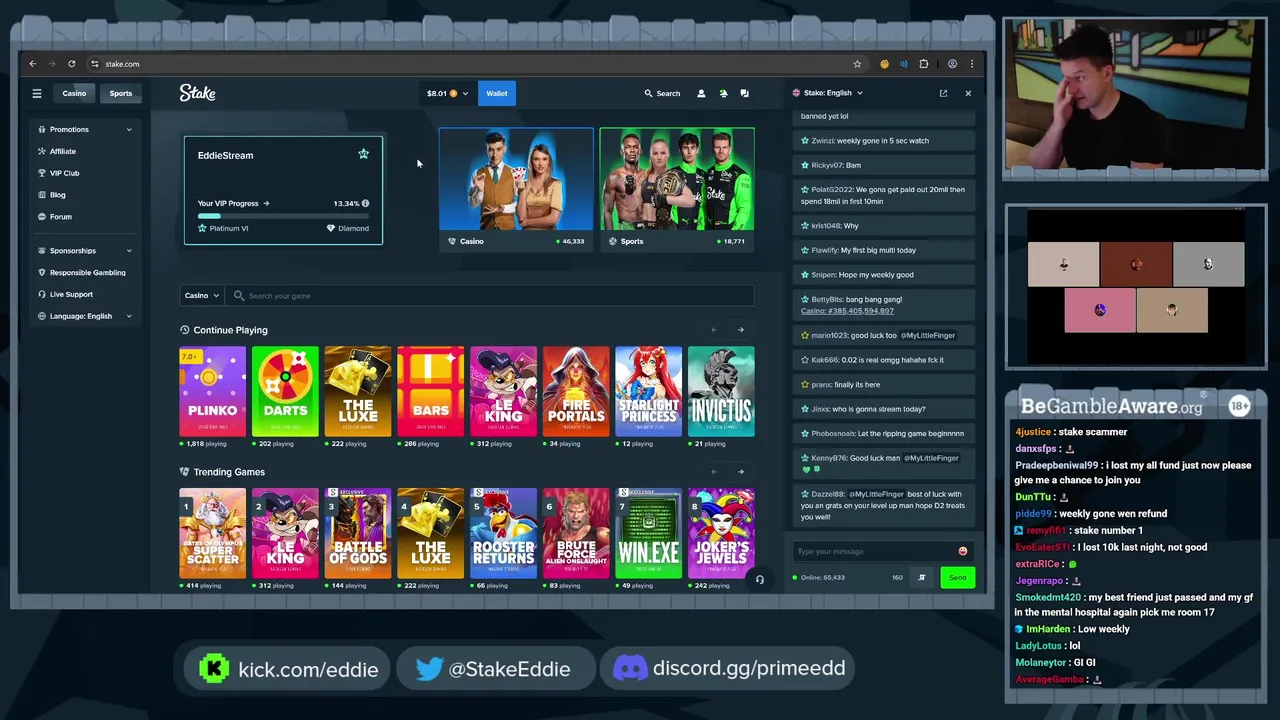Screen dimensions: 1280x720
Task: Open Language: English dropdown
Action: (85, 316)
